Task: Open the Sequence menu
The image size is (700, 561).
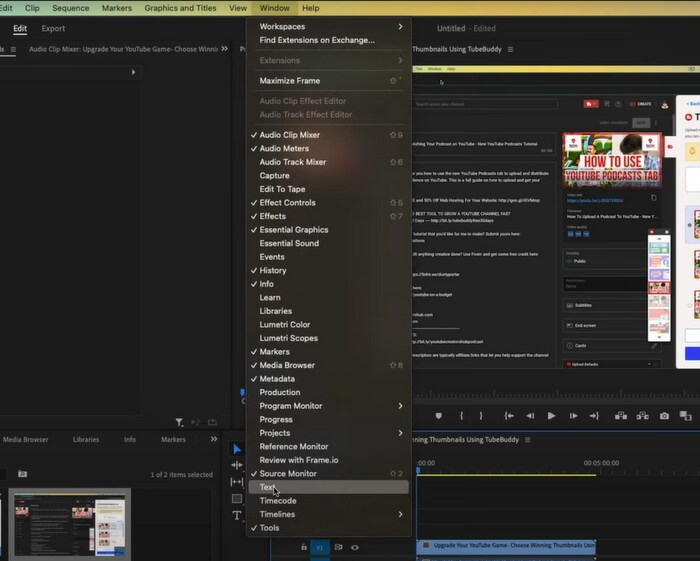Action: [71, 8]
